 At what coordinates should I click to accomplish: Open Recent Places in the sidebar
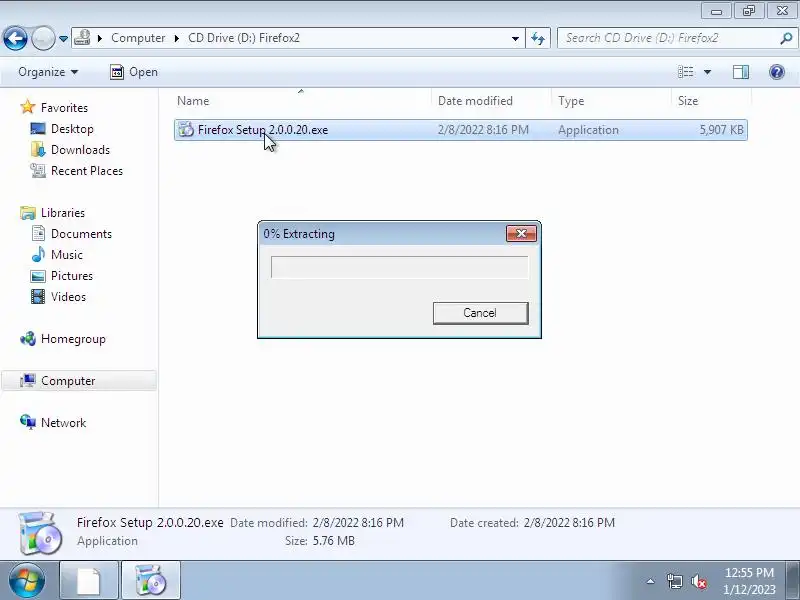(87, 170)
